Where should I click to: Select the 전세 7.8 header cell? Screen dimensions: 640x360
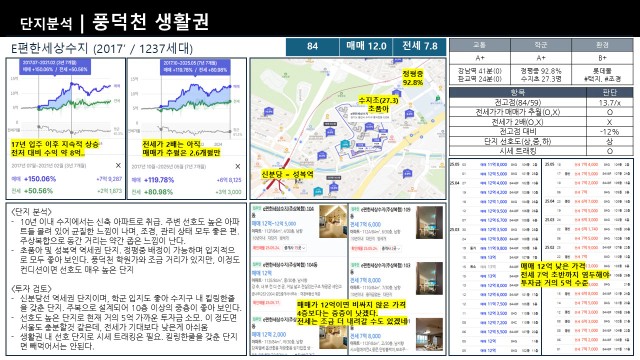click(419, 46)
